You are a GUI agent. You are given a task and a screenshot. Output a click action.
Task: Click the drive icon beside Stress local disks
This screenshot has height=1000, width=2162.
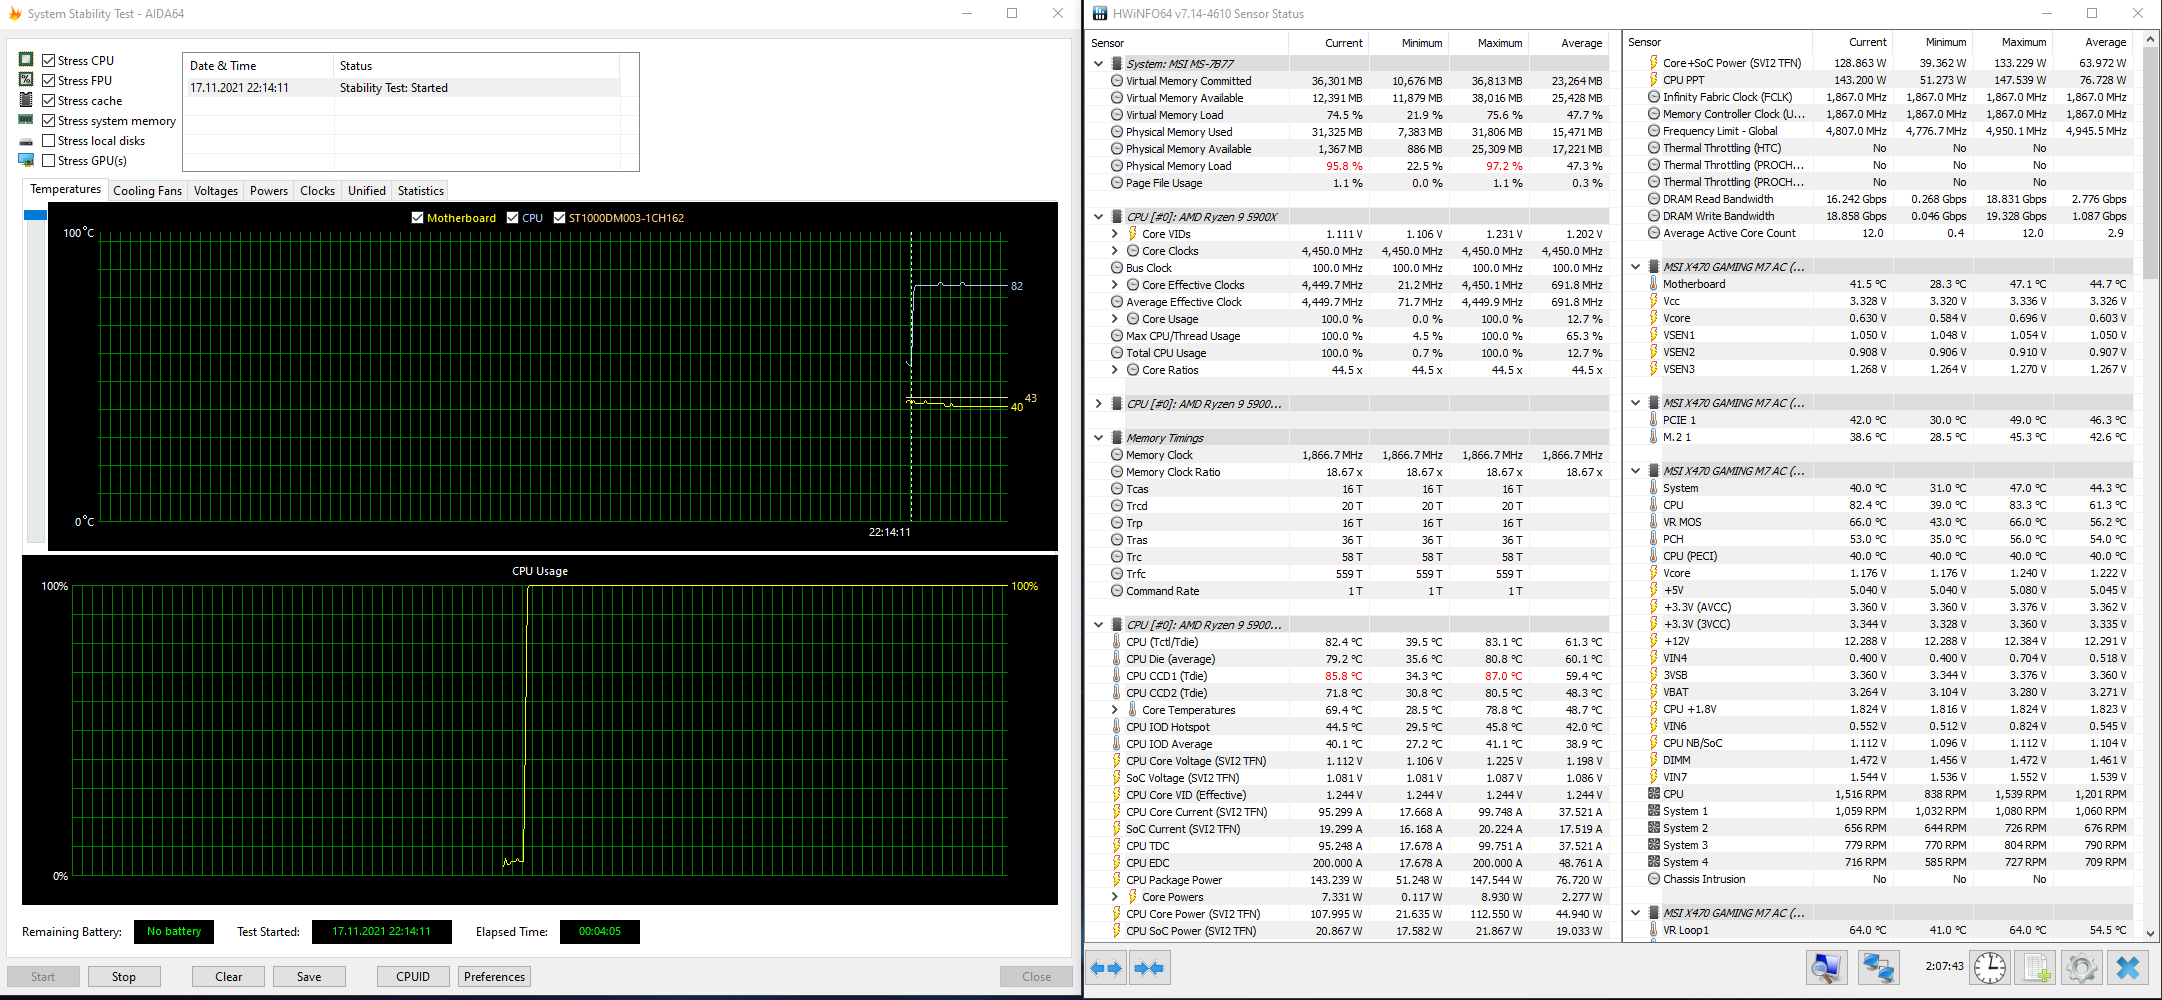(x=26, y=141)
